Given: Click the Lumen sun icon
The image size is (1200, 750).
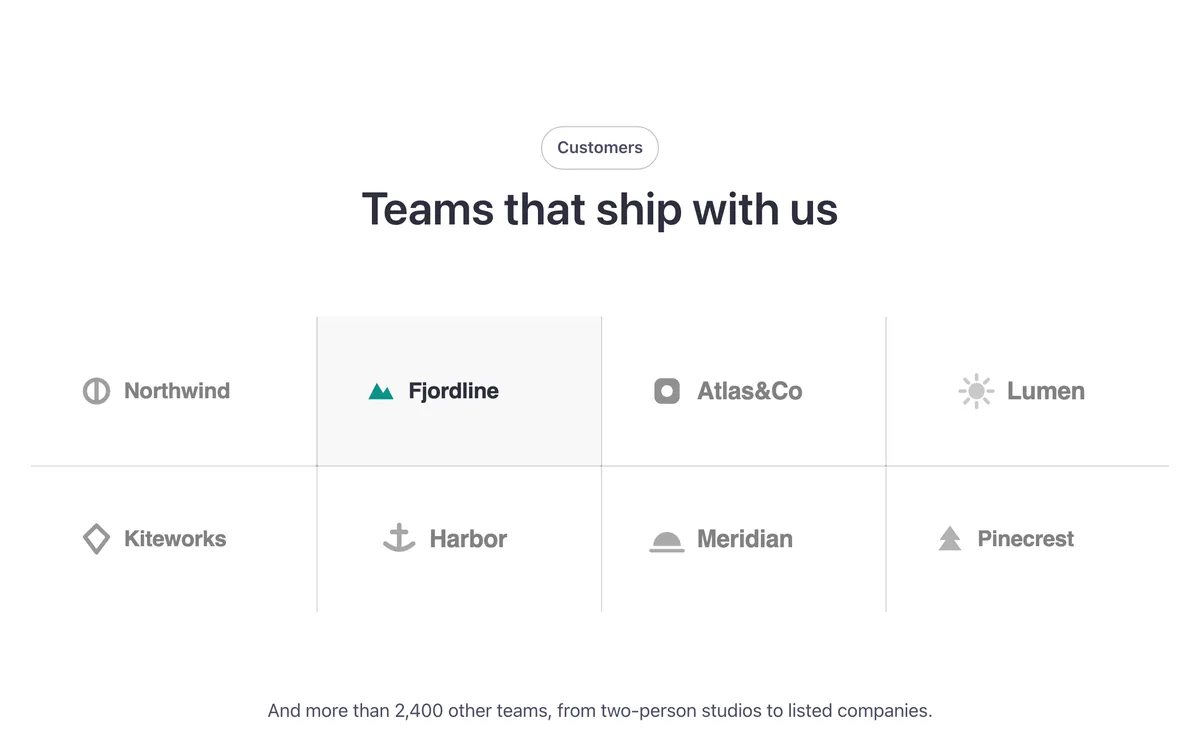Looking at the screenshot, I should pos(975,391).
